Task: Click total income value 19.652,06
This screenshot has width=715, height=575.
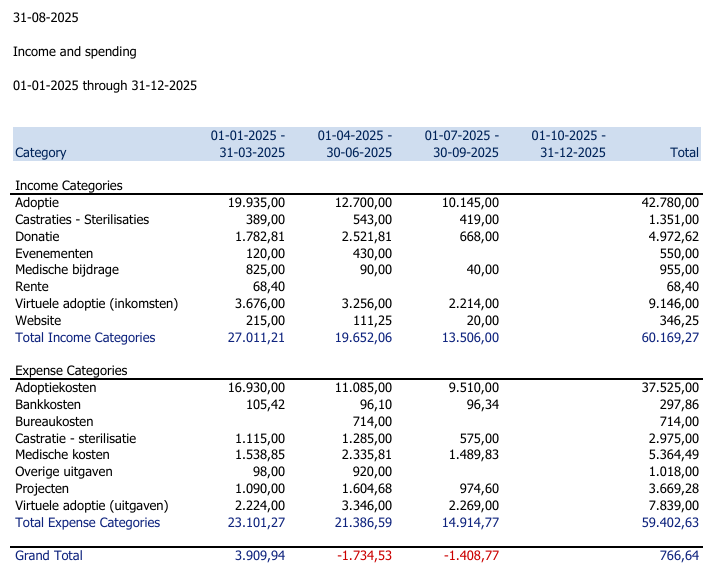Action: coord(363,337)
